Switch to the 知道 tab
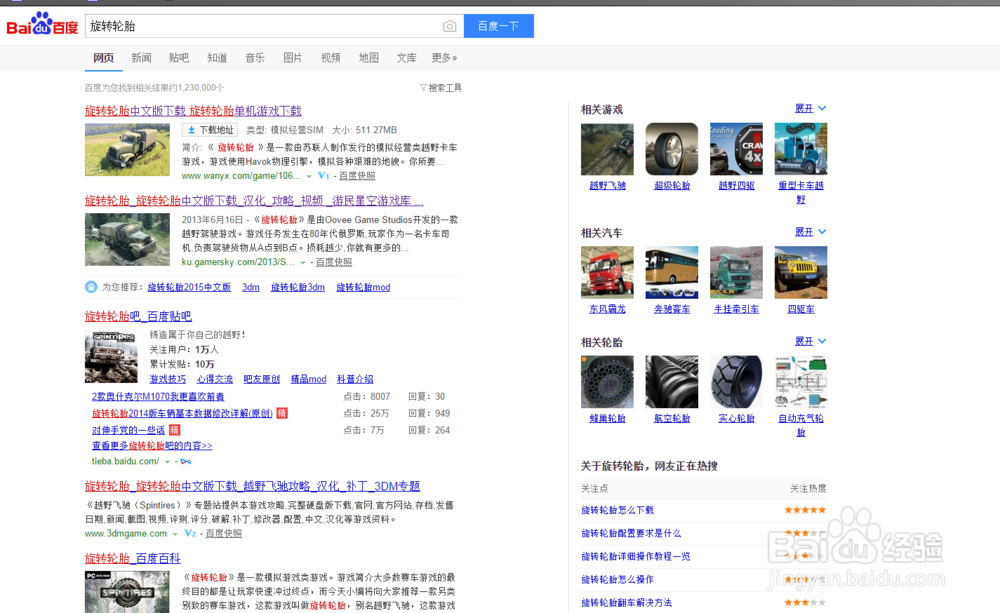 (x=217, y=58)
